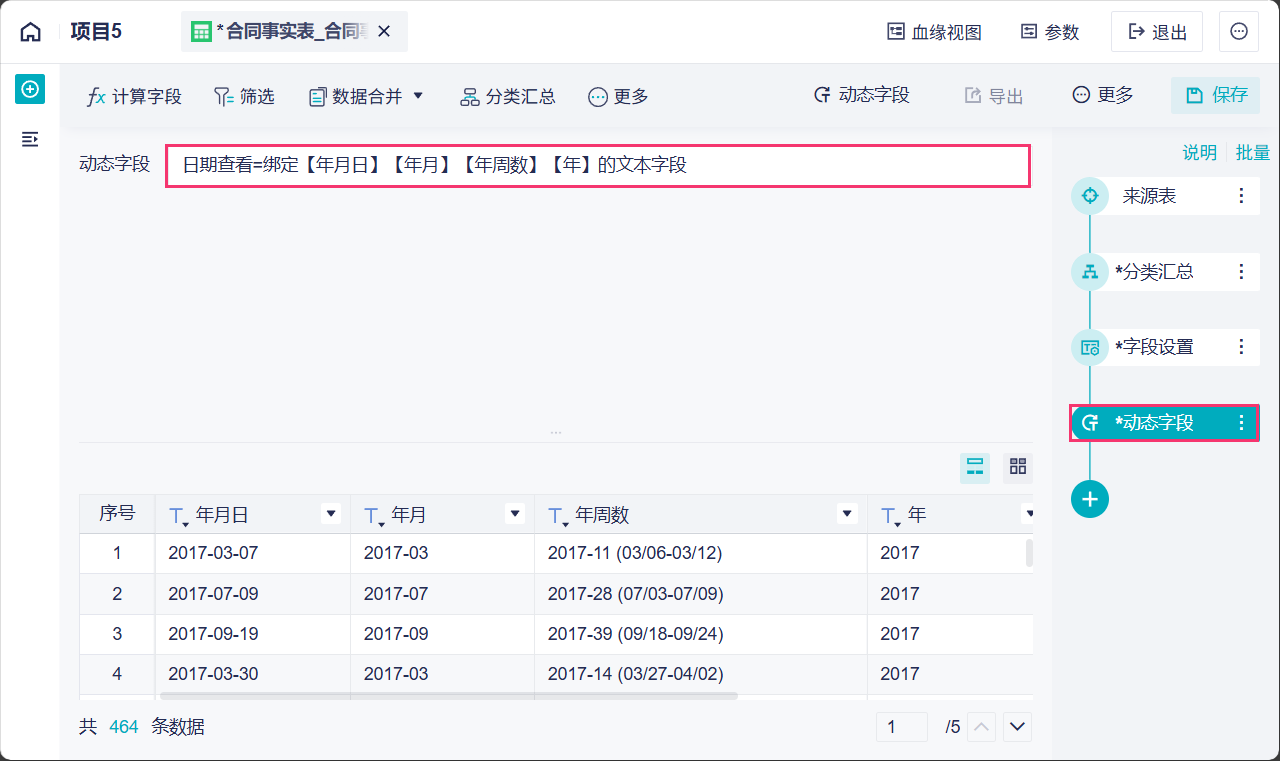Open 分类汇总 group summary
The image size is (1280, 761).
[x=508, y=96]
